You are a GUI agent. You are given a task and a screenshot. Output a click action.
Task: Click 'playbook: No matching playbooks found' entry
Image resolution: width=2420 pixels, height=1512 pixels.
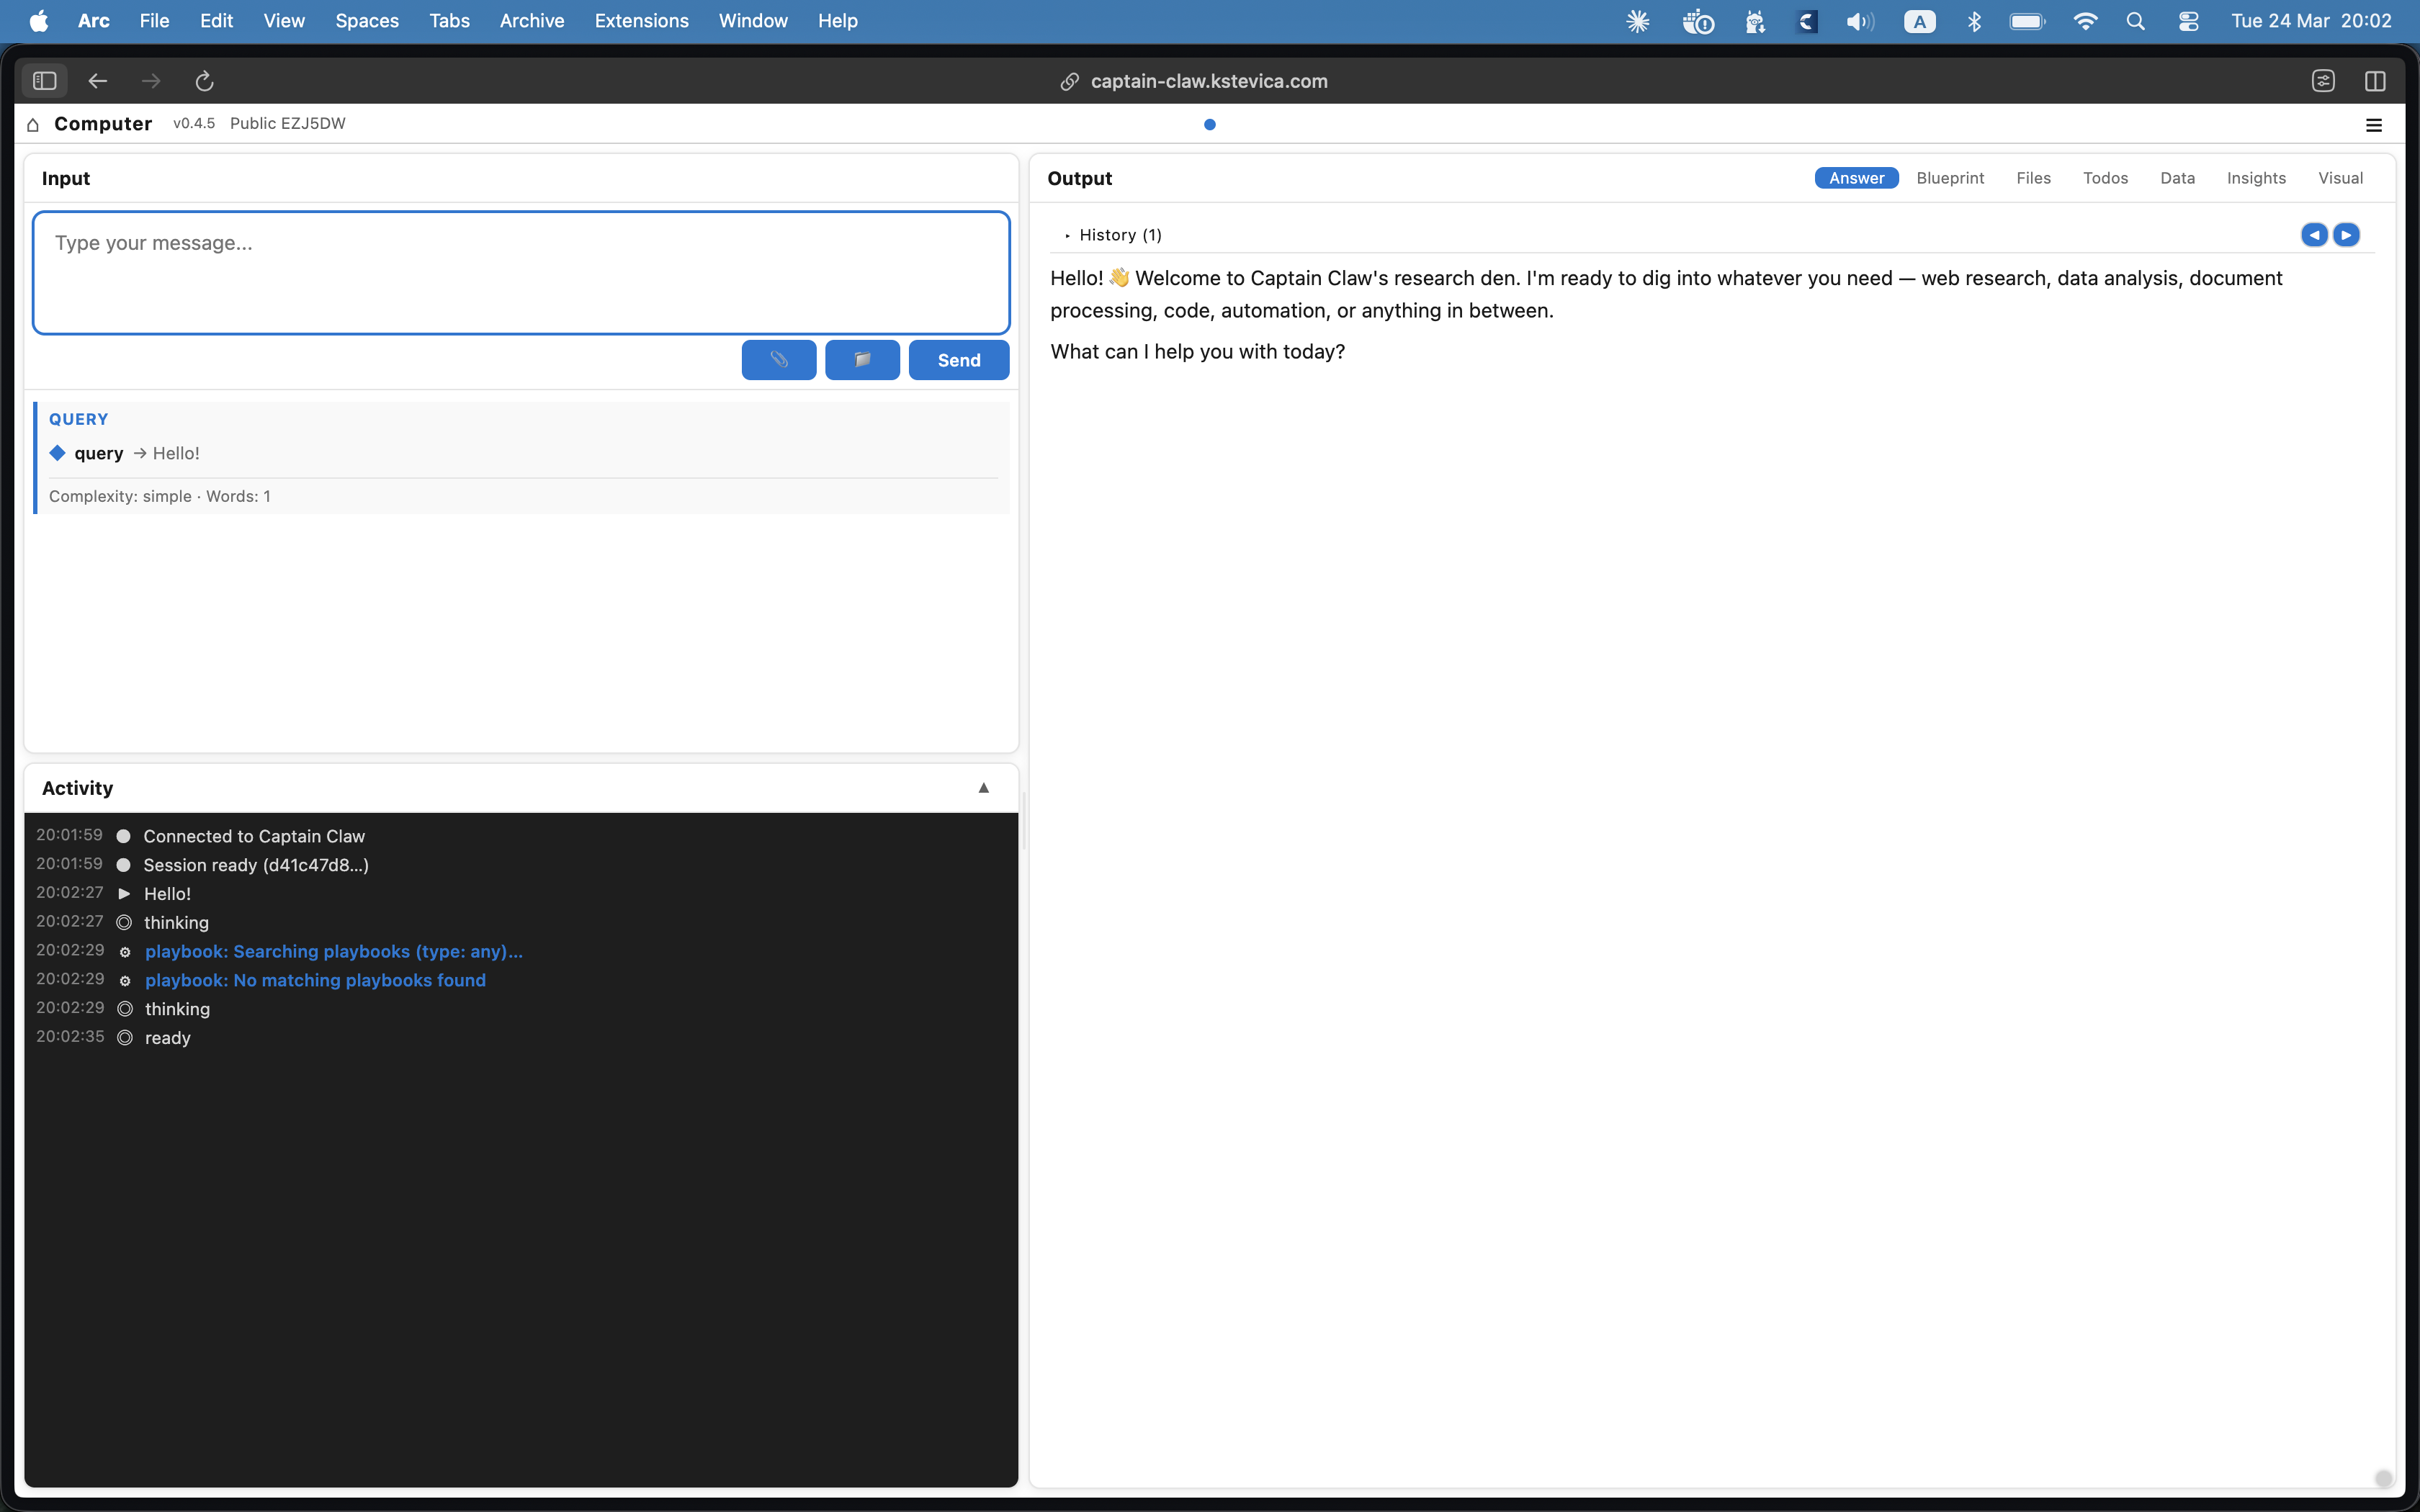click(x=315, y=980)
